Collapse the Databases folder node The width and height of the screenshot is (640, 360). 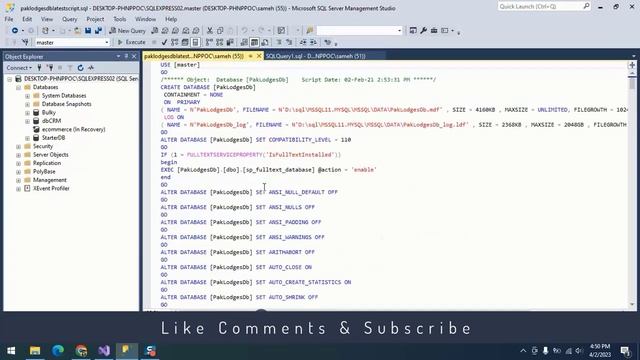click(x=19, y=87)
